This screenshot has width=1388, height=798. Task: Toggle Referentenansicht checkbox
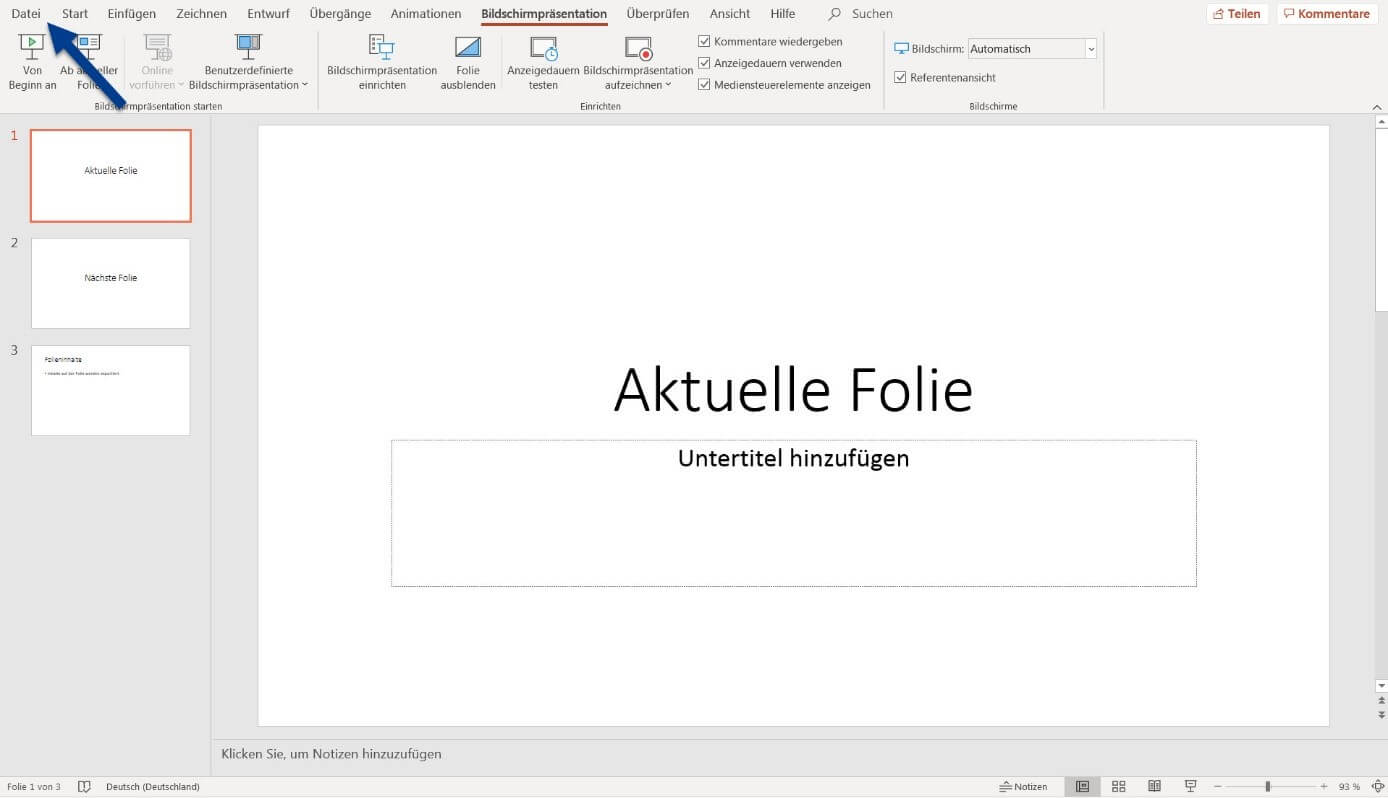coord(900,77)
